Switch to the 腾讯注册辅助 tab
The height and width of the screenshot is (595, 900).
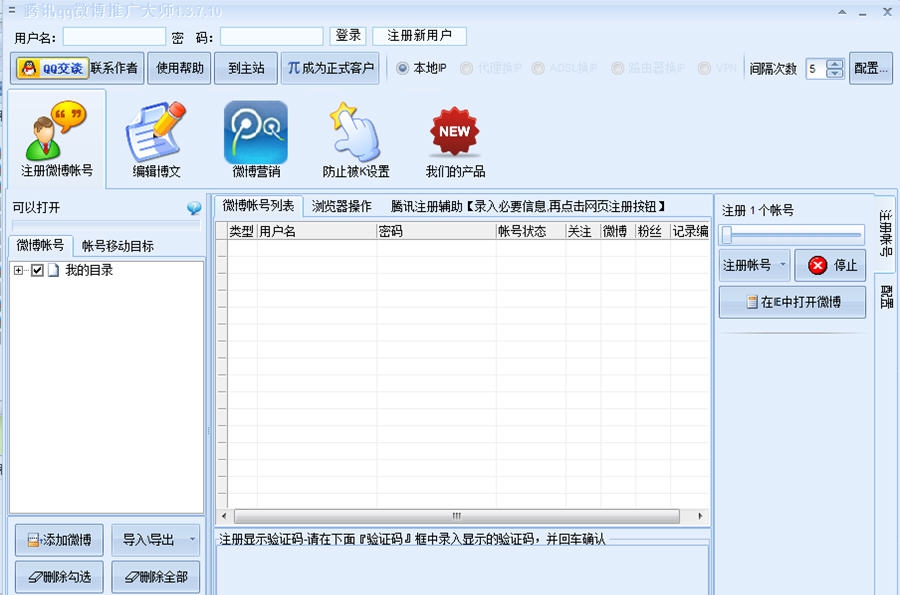tap(527, 207)
